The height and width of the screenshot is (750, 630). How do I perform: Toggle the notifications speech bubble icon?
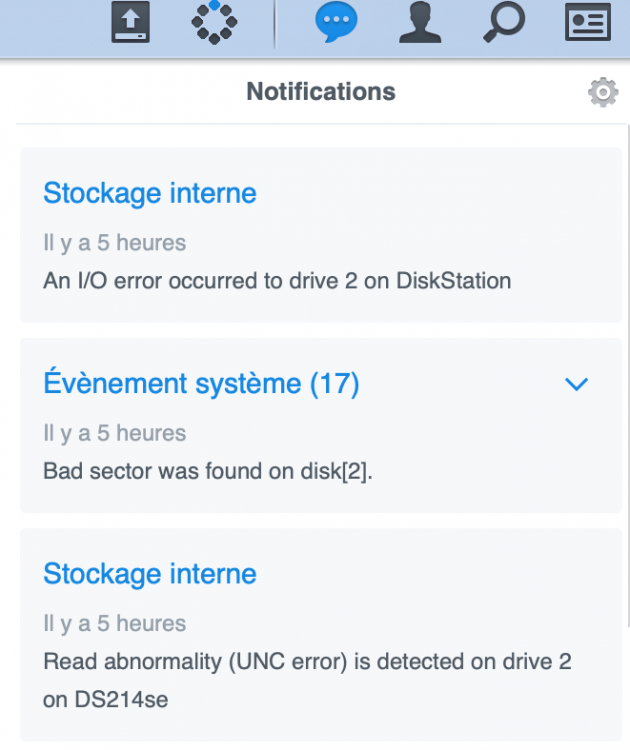coord(336,22)
